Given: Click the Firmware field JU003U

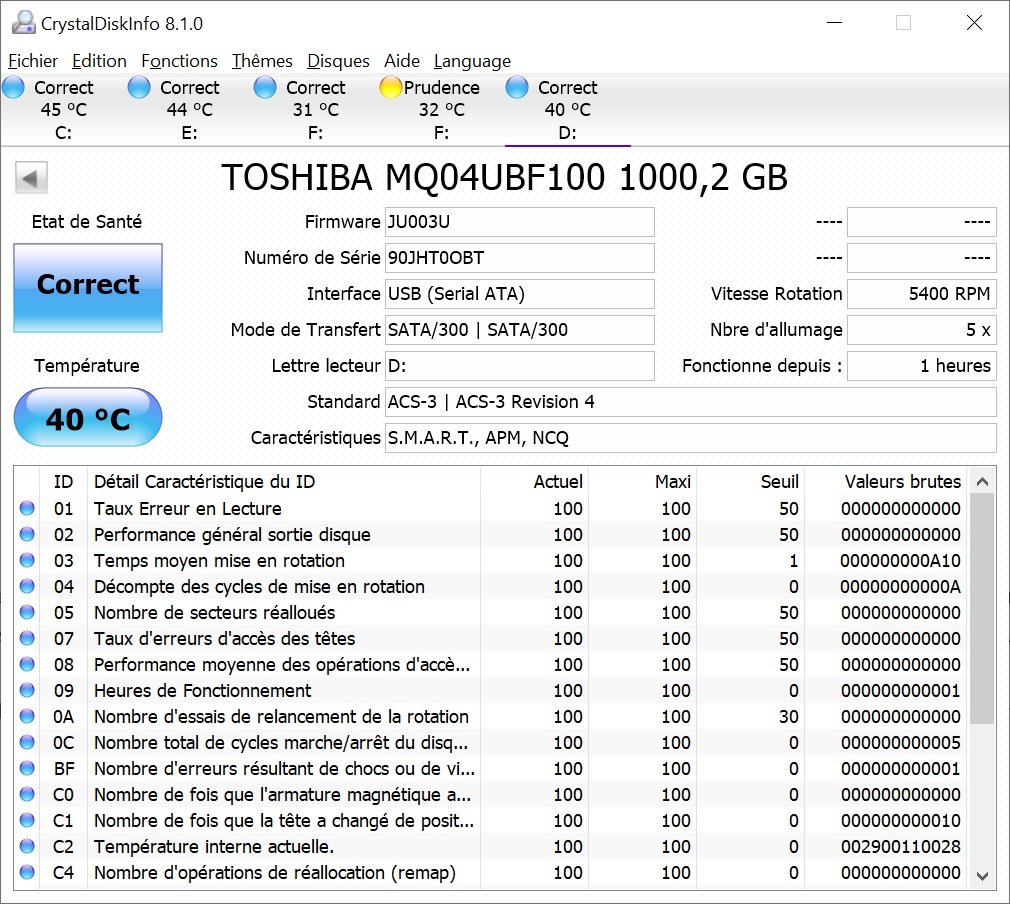Looking at the screenshot, I should (x=519, y=222).
